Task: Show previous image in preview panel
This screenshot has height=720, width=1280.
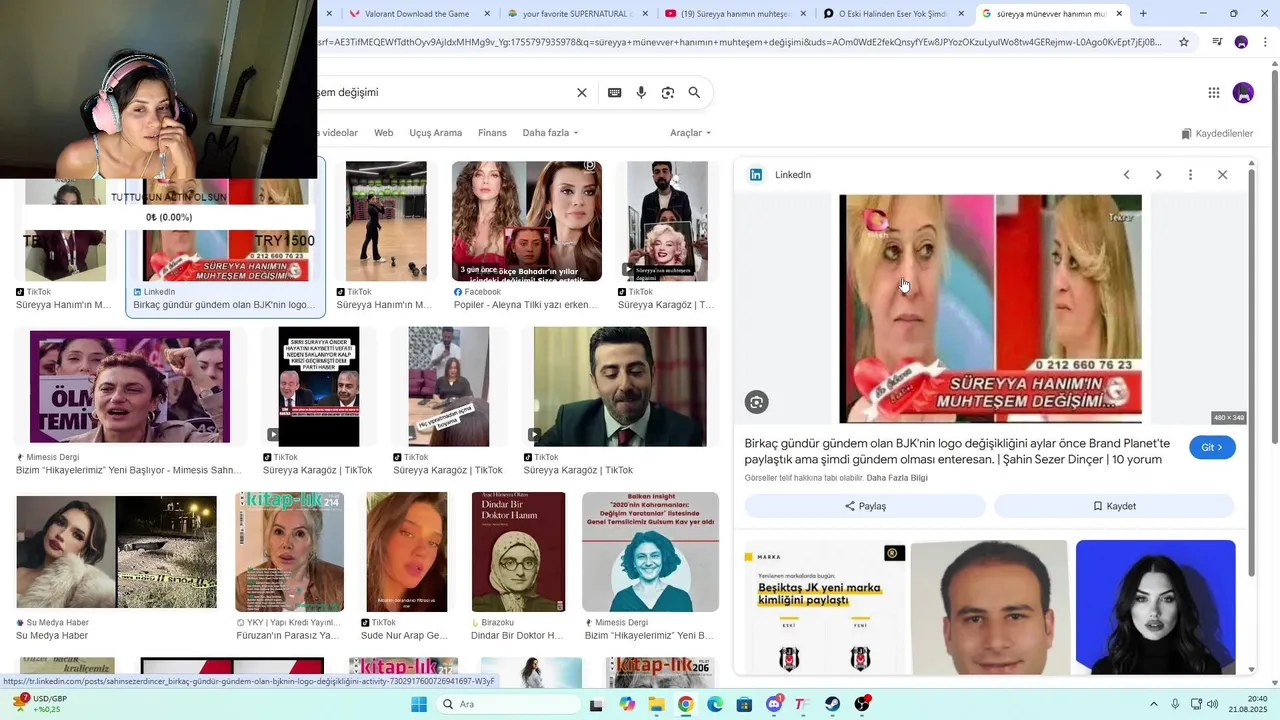Action: [x=1127, y=175]
